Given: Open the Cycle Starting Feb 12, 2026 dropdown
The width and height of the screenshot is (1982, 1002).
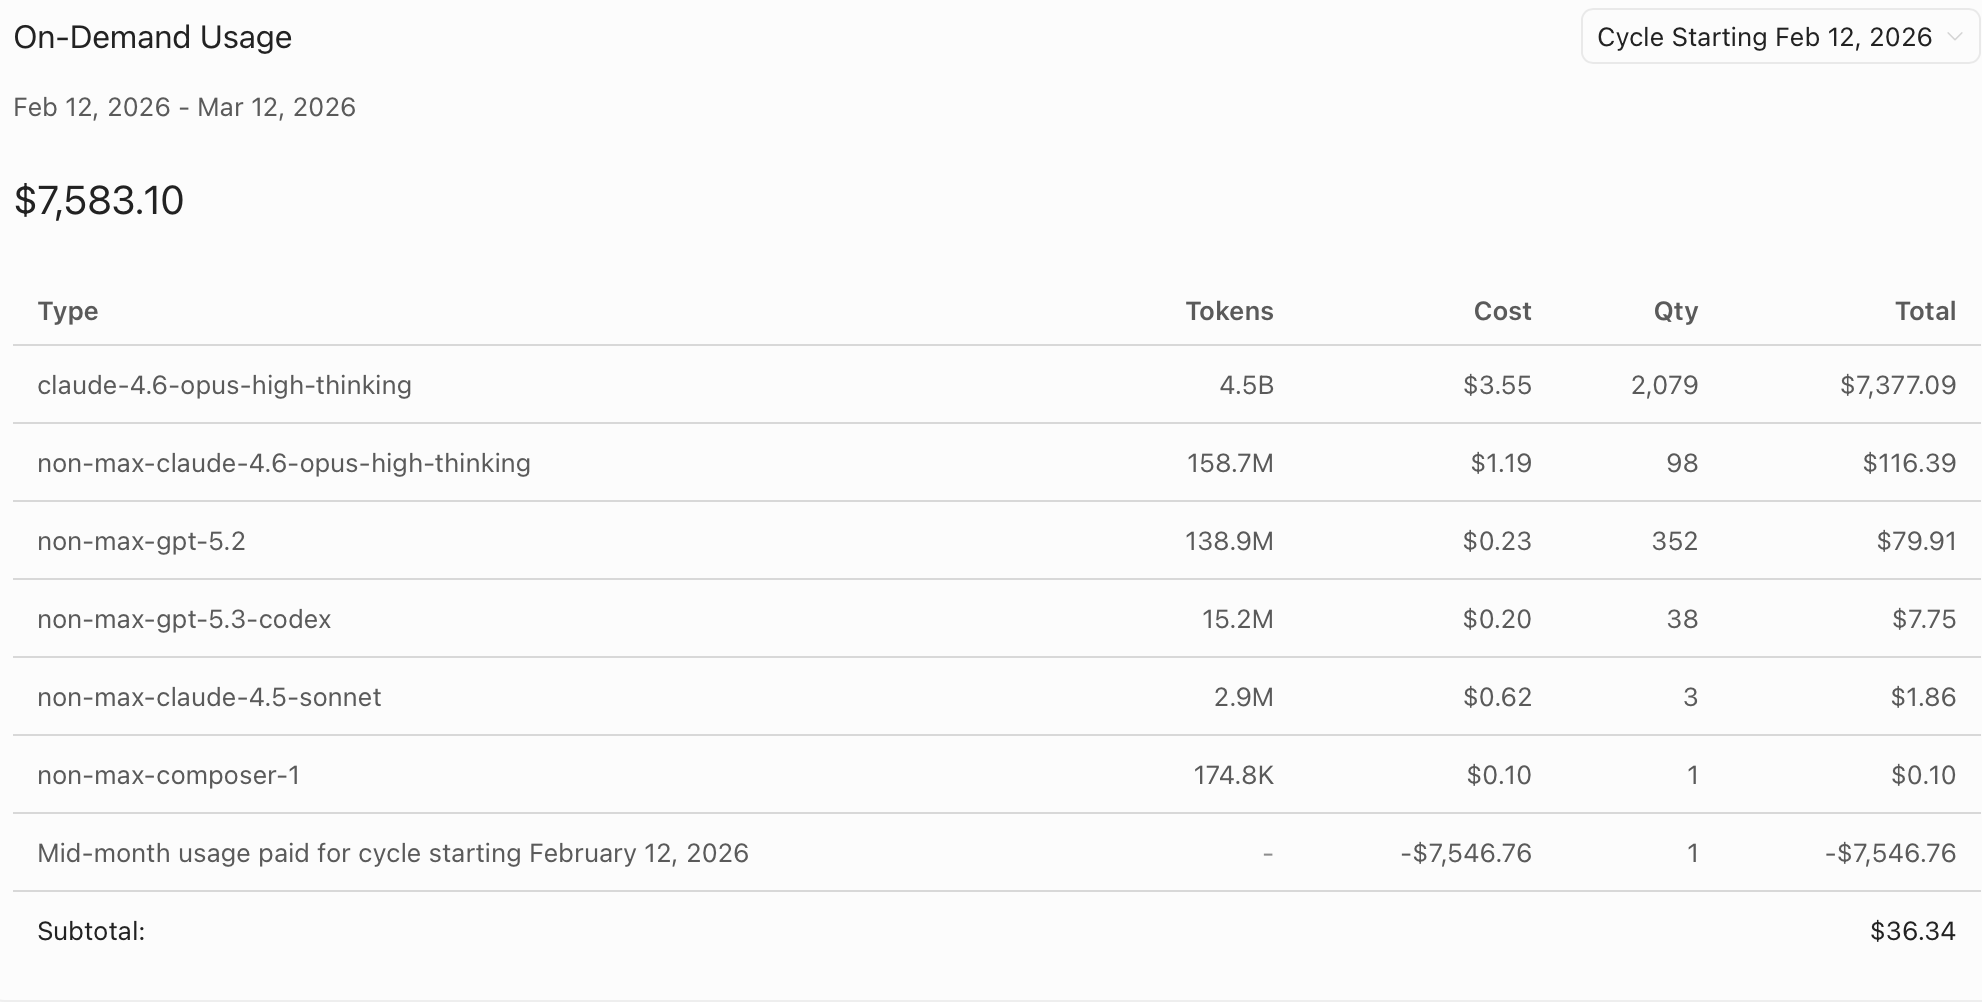Looking at the screenshot, I should (x=1780, y=37).
